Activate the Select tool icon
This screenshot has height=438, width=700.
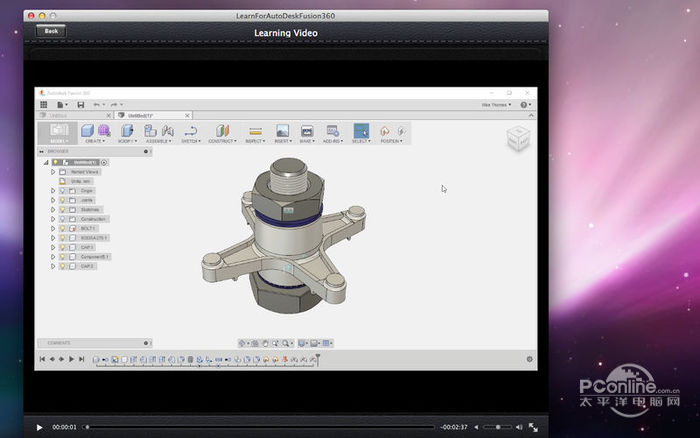point(361,131)
